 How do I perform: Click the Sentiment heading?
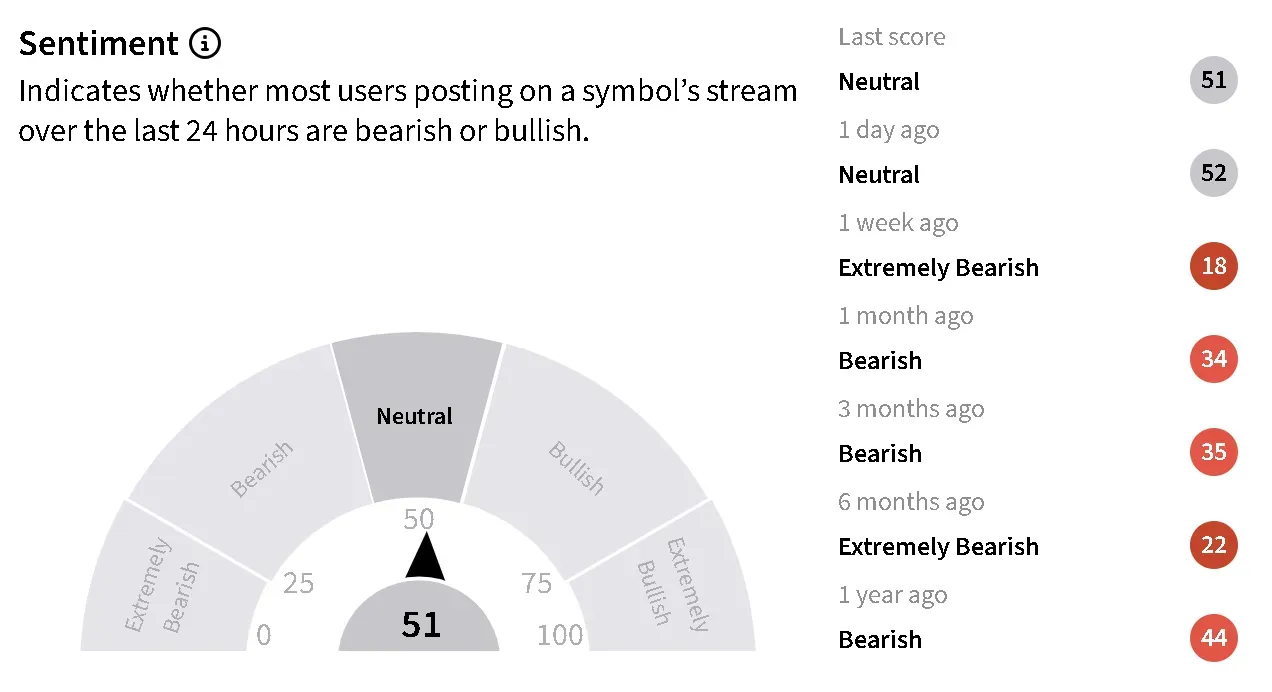click(98, 44)
